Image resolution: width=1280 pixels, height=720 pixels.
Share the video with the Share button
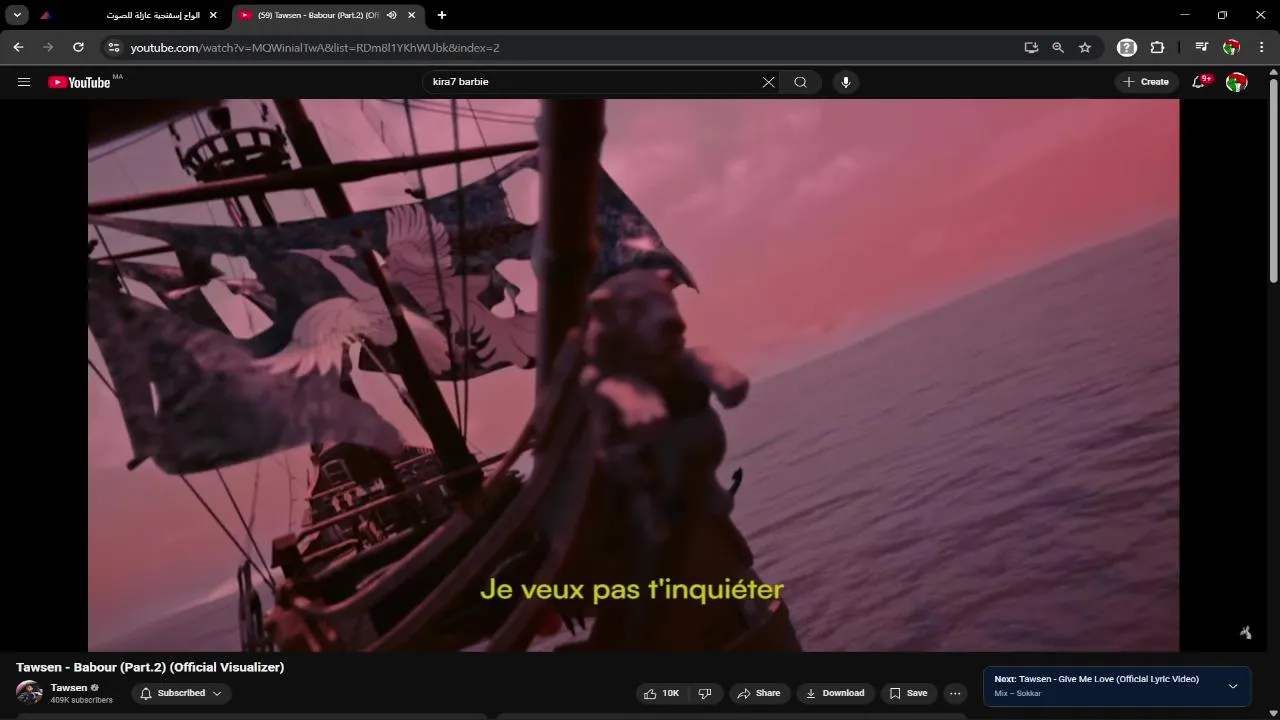coord(758,693)
